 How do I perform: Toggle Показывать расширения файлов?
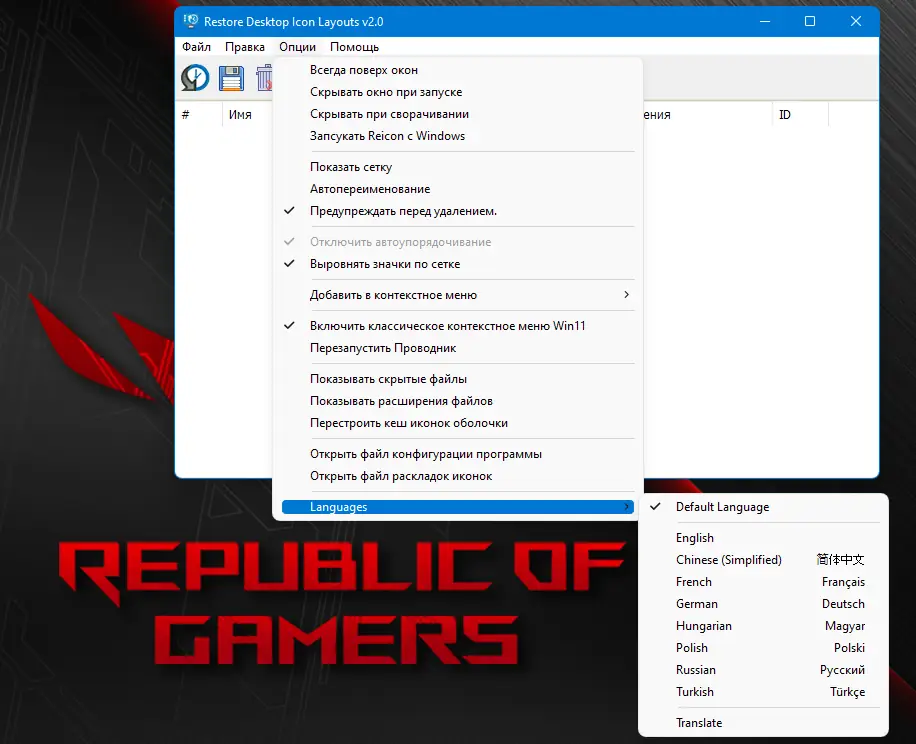coord(458,401)
